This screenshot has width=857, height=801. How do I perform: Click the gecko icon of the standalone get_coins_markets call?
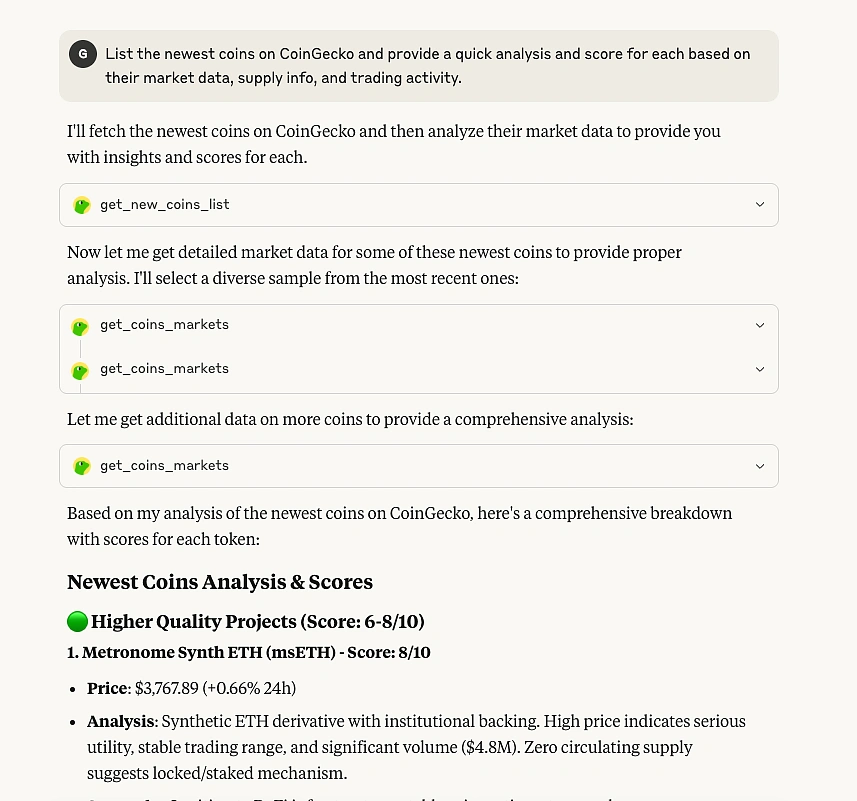[82, 466]
